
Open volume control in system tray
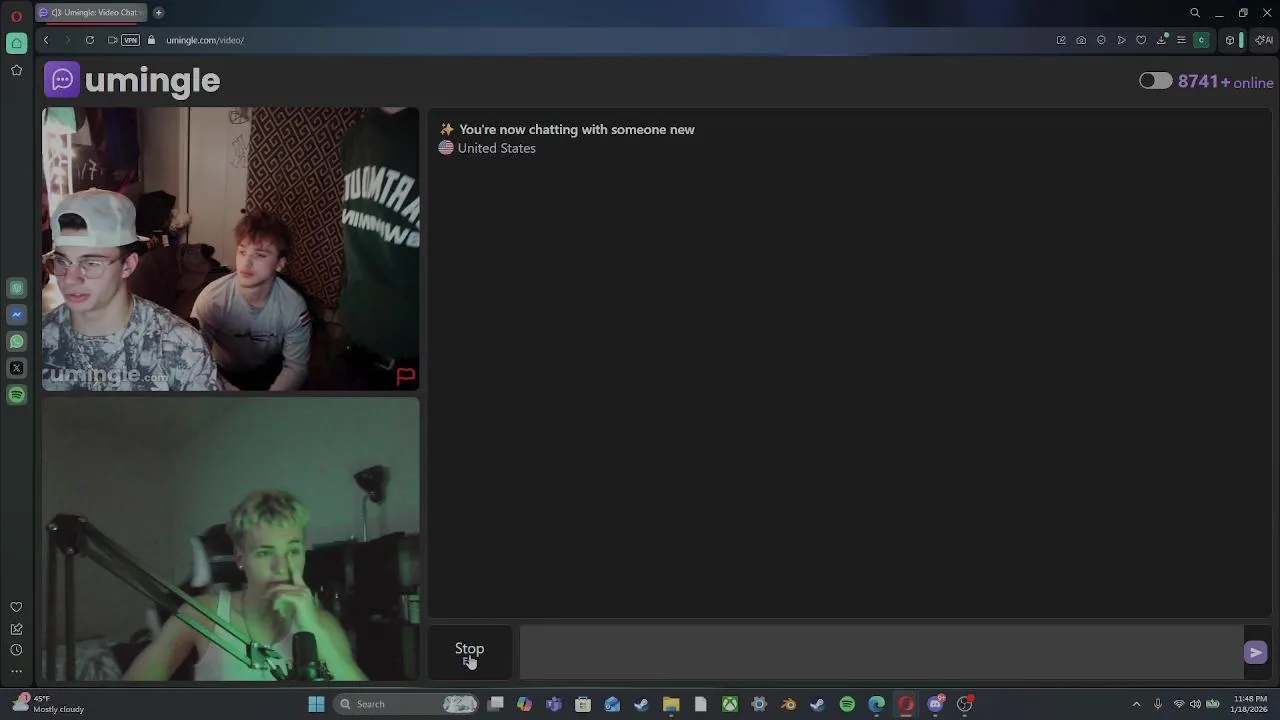1195,704
